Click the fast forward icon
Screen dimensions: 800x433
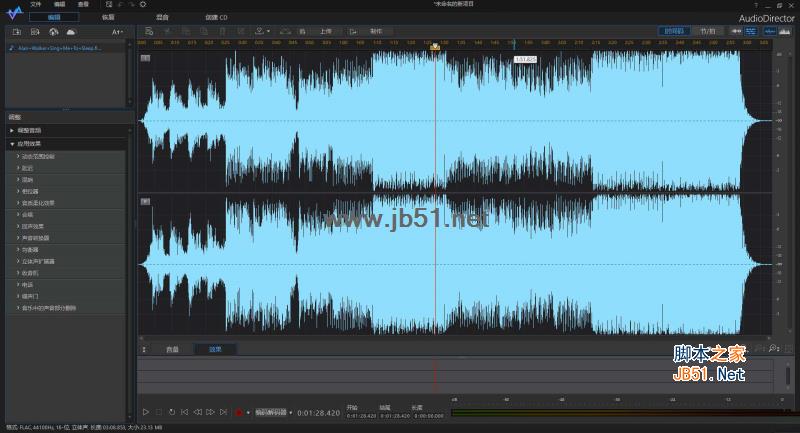coord(210,412)
